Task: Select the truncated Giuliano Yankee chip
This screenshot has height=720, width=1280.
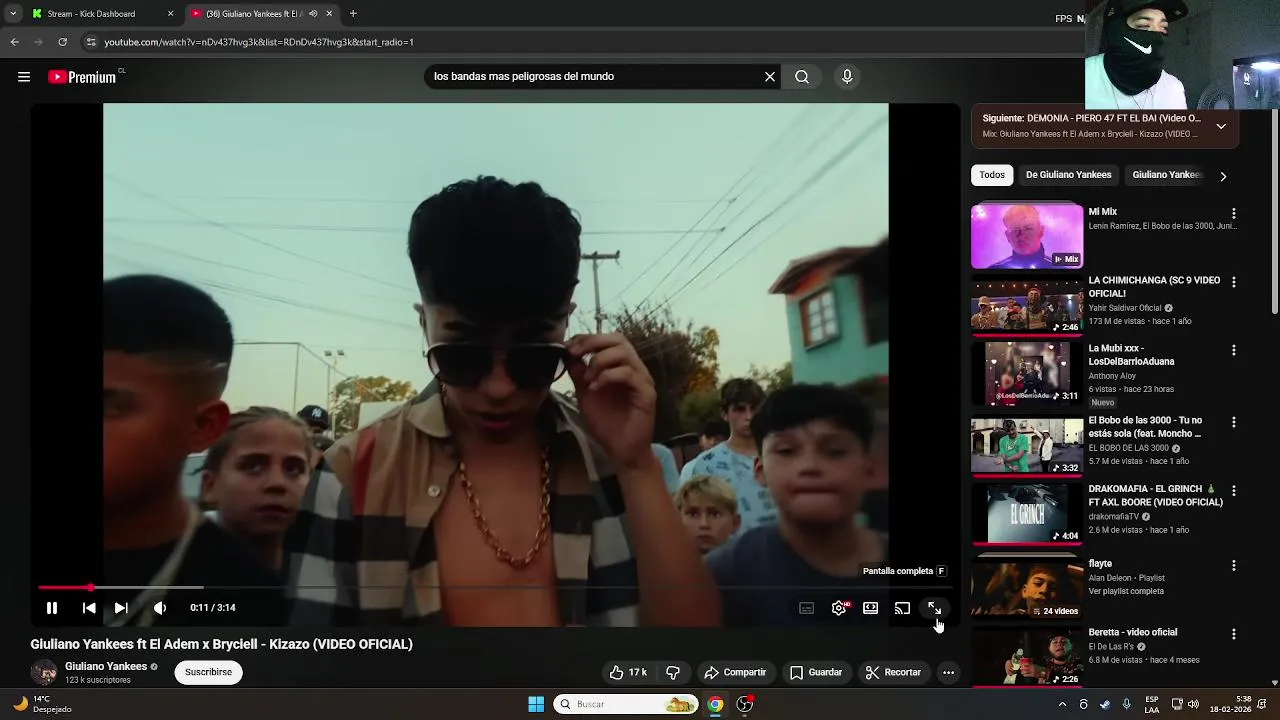Action: [x=1166, y=175]
